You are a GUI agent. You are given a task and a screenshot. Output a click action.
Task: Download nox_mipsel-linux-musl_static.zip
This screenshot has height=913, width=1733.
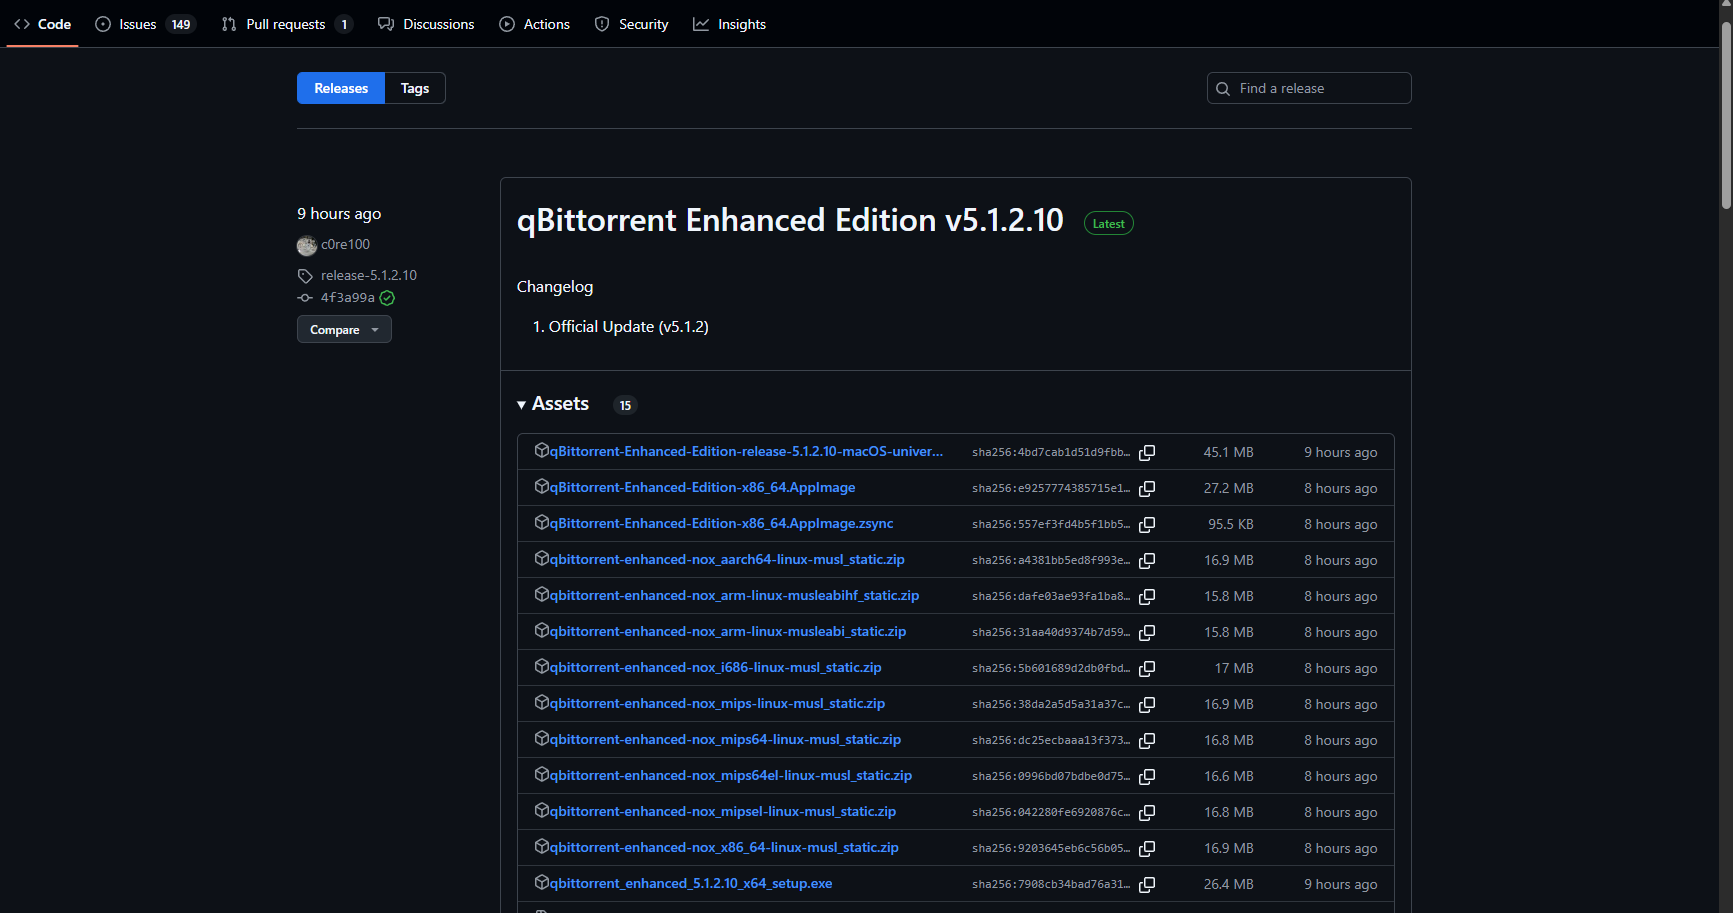(x=723, y=812)
